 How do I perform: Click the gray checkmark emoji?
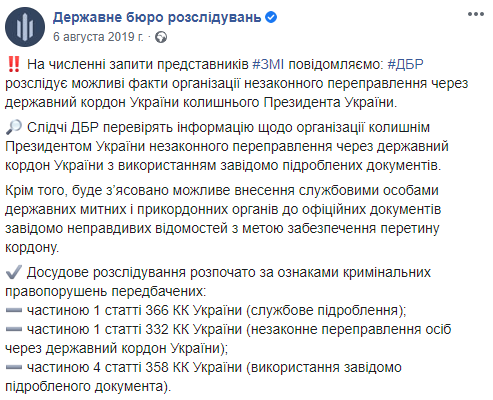[14, 272]
